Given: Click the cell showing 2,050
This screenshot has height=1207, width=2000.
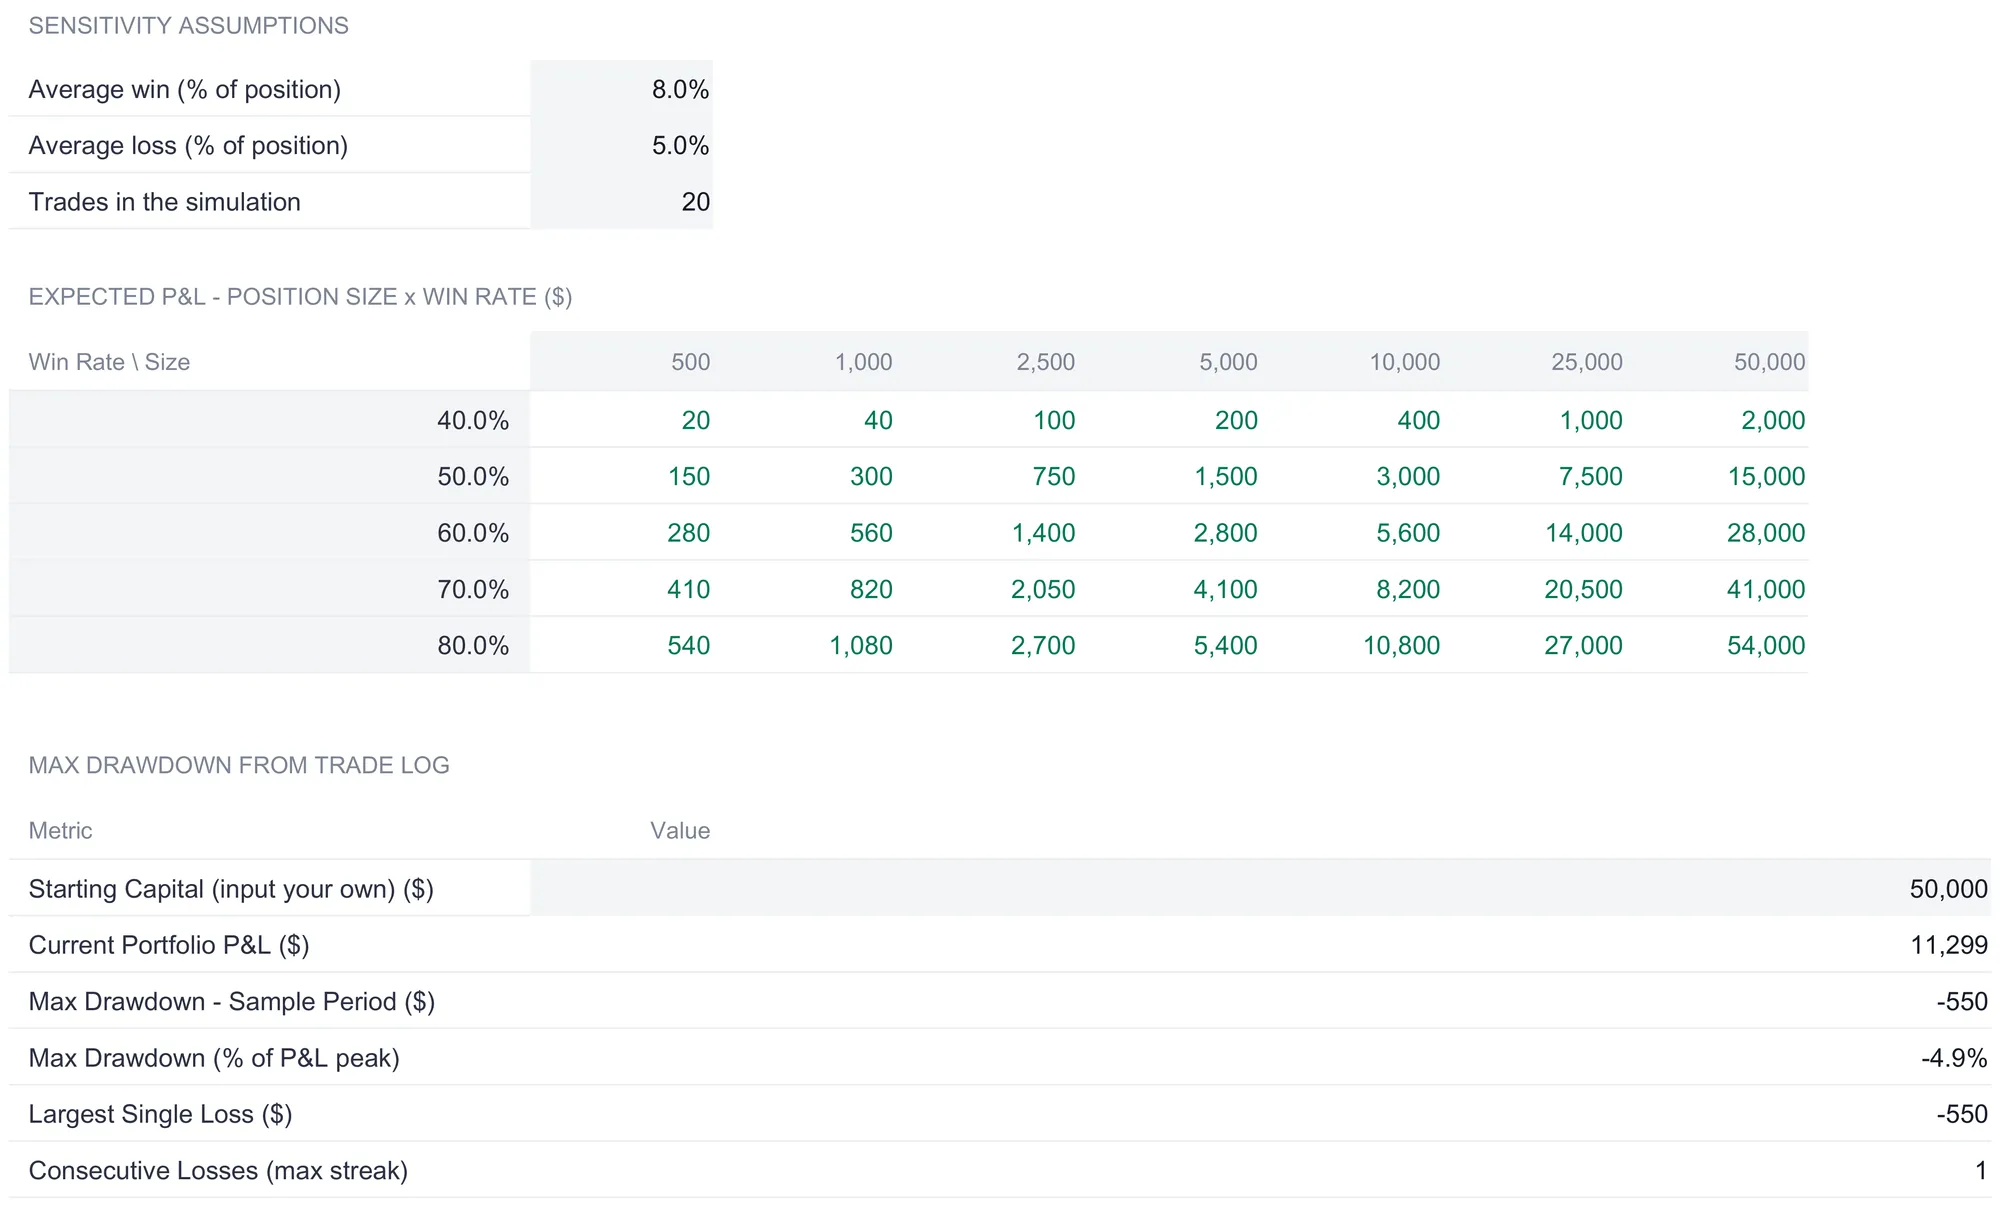Looking at the screenshot, I should pyautogui.click(x=1043, y=588).
